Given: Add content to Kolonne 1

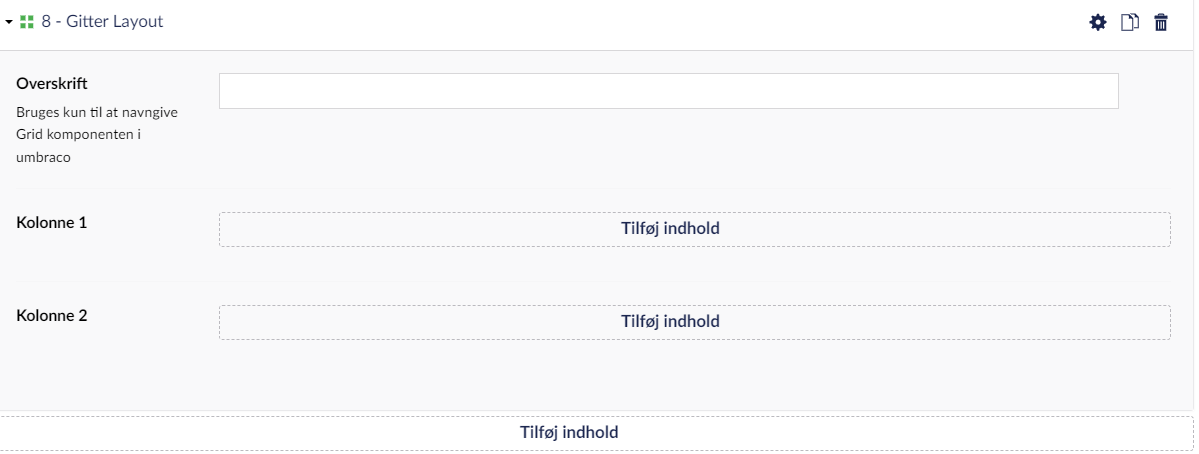Looking at the screenshot, I should pos(694,229).
